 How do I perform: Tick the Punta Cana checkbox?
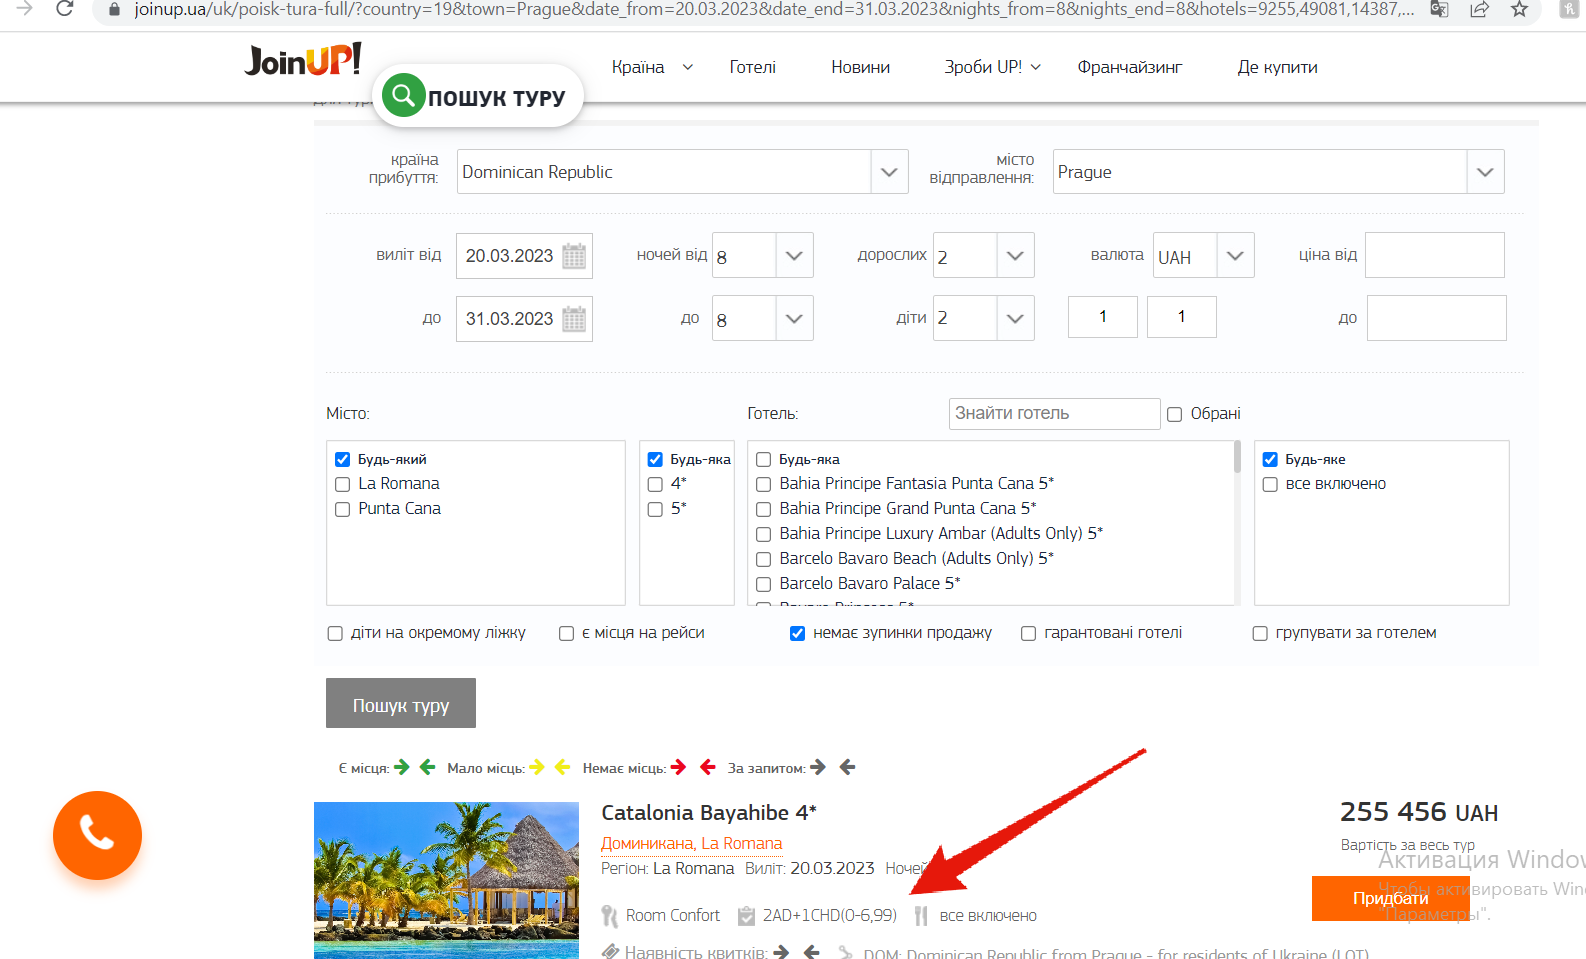point(342,509)
